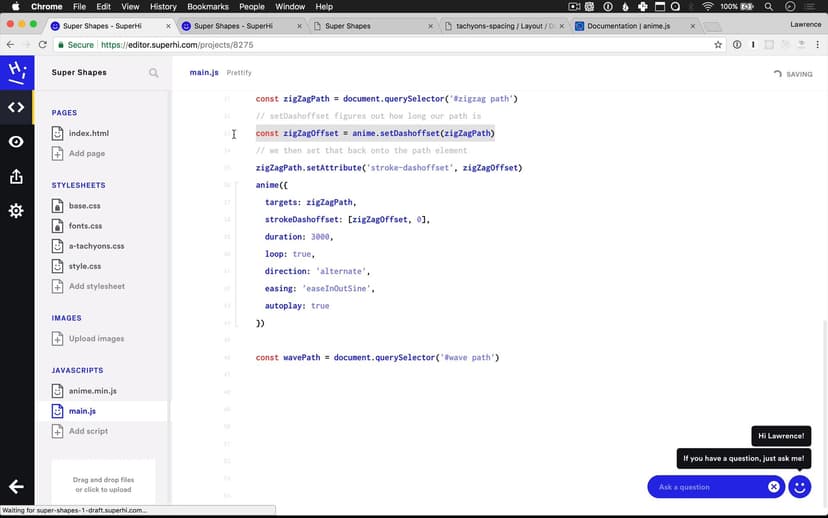Viewport: 828px width, 518px height.
Task: Open style.css stylesheet
Action: (x=85, y=266)
